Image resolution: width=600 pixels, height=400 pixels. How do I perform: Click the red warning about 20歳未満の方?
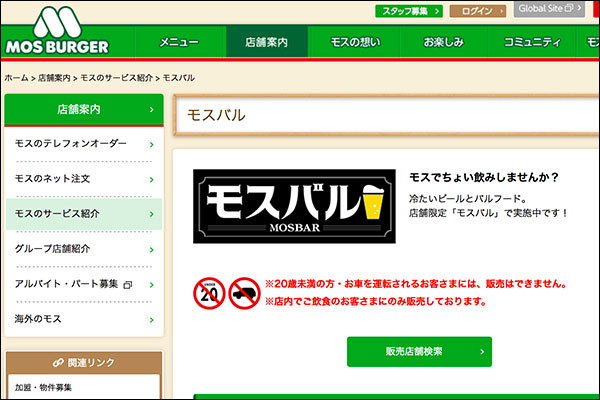click(416, 284)
